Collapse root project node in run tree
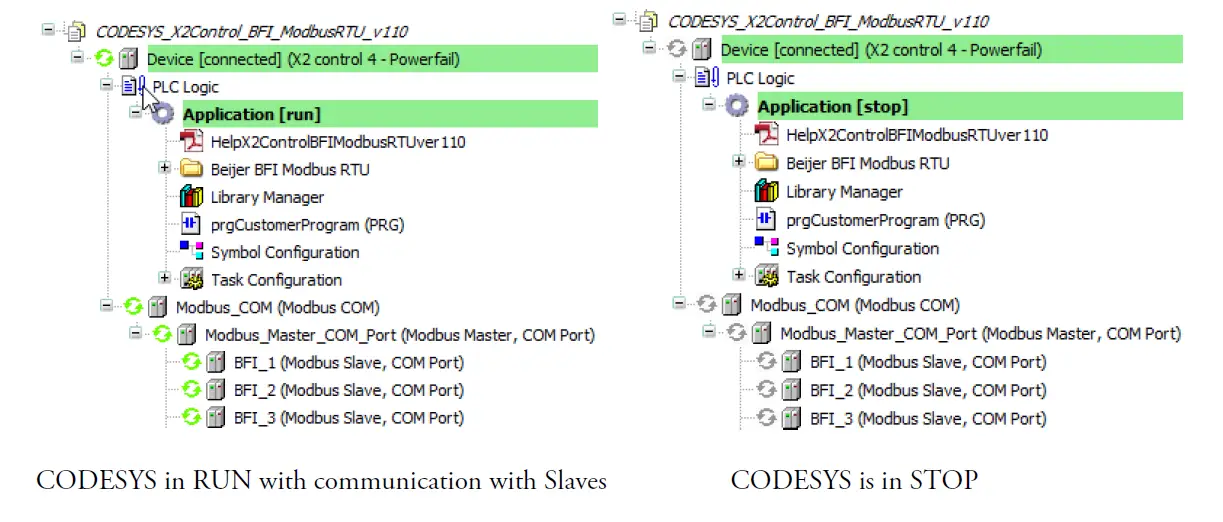Viewport: 1223px width, 522px height. coord(48,31)
